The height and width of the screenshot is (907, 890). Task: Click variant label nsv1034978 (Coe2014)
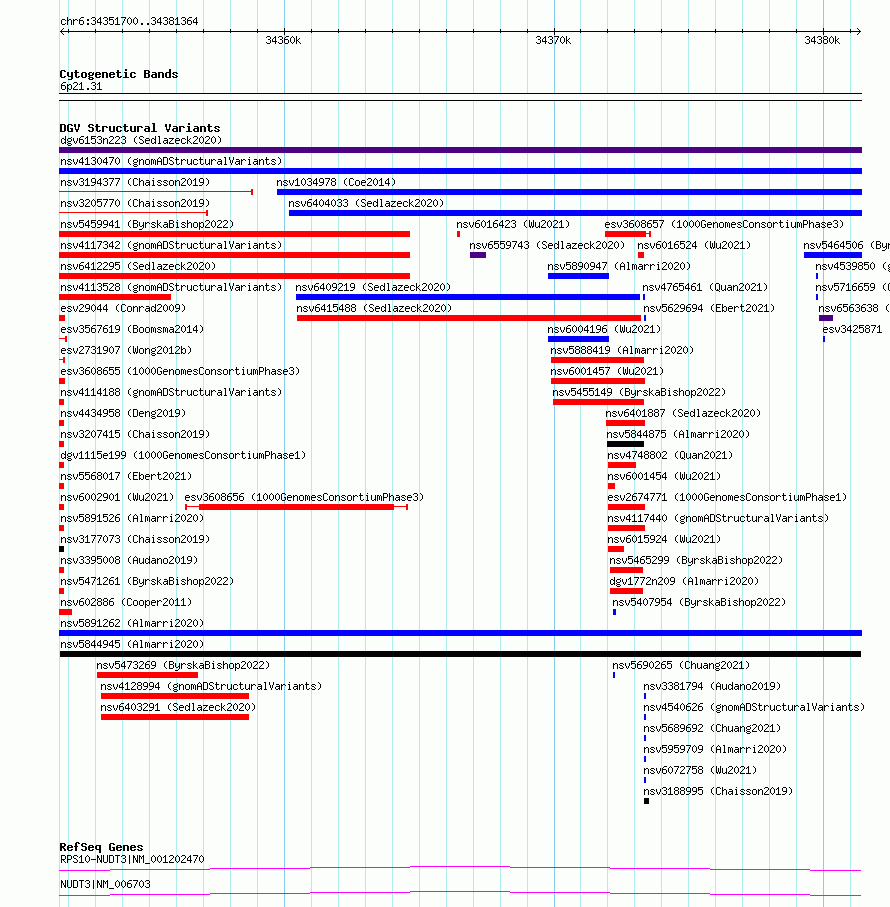click(336, 182)
